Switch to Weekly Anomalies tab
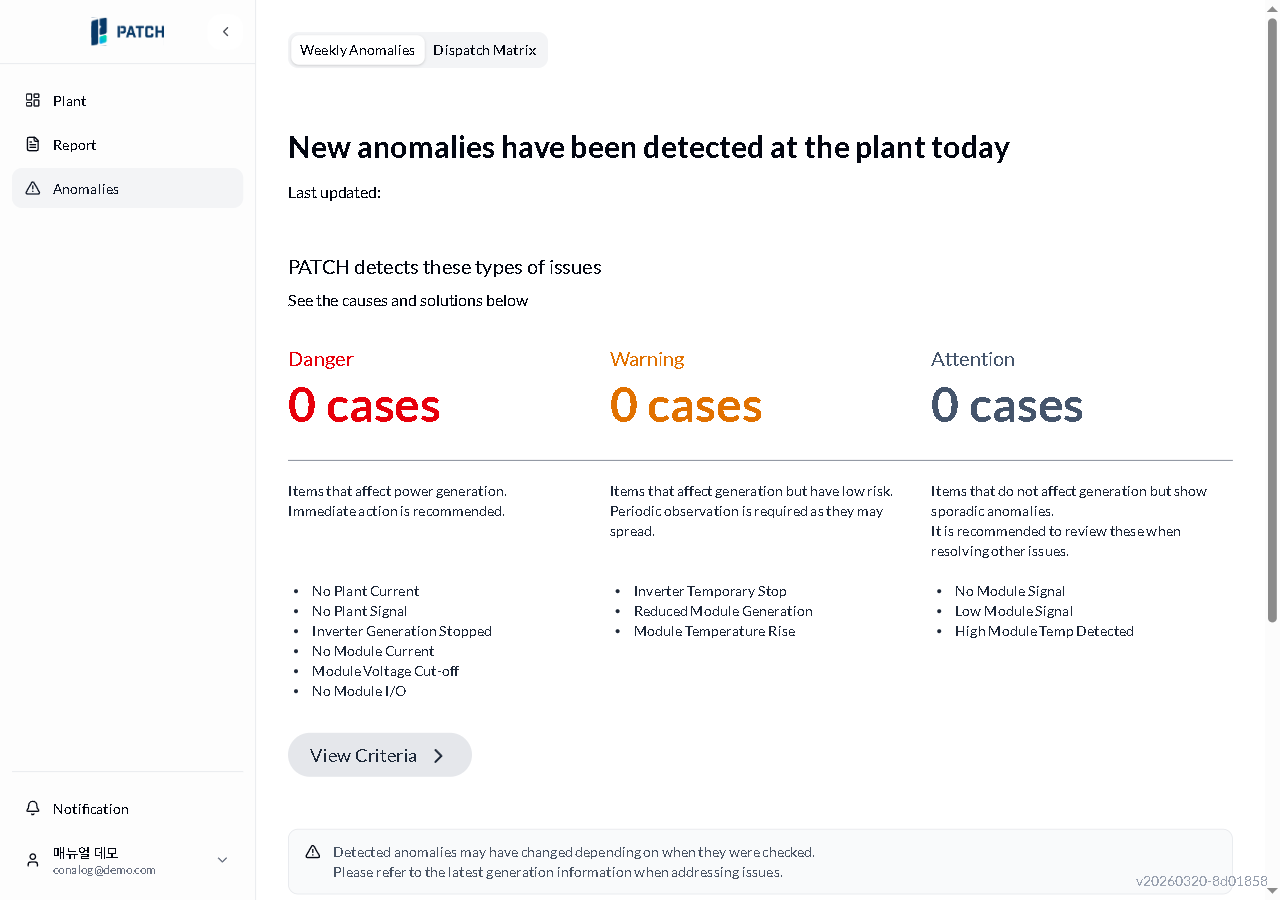Image resolution: width=1280 pixels, height=900 pixels. (x=357, y=50)
